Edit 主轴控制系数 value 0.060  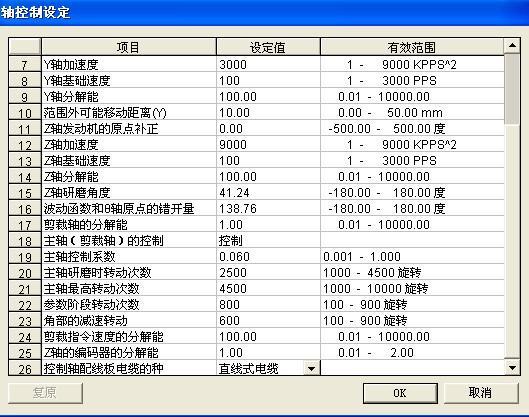268,257
